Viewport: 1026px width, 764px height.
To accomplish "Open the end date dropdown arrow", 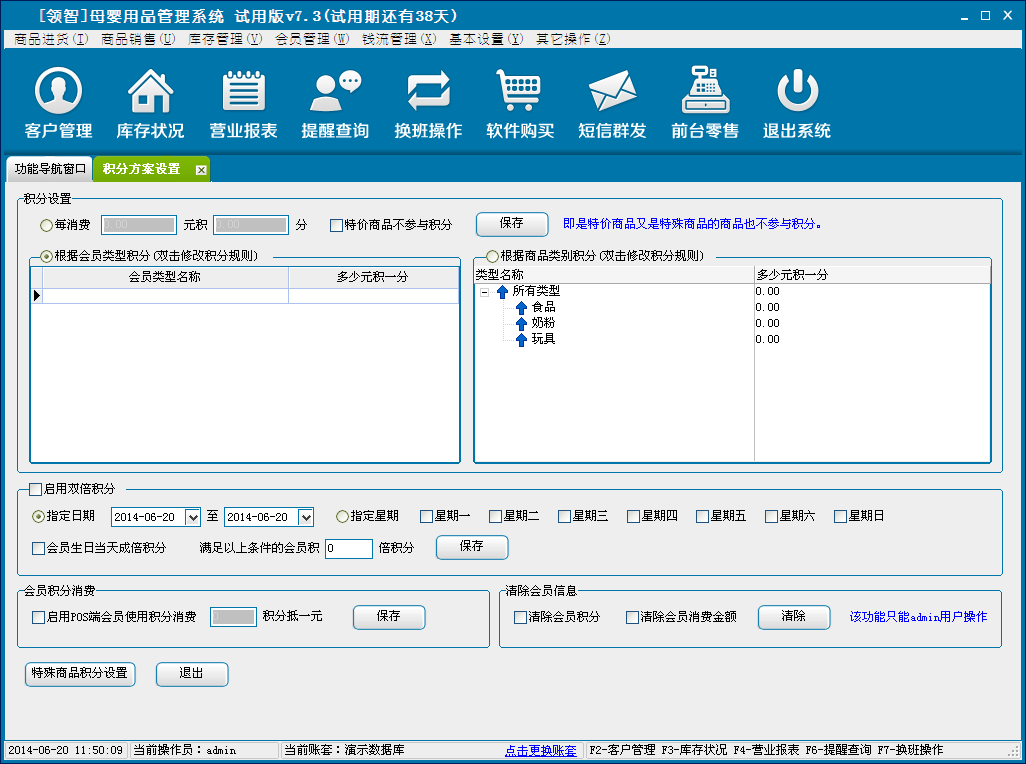I will [x=306, y=517].
